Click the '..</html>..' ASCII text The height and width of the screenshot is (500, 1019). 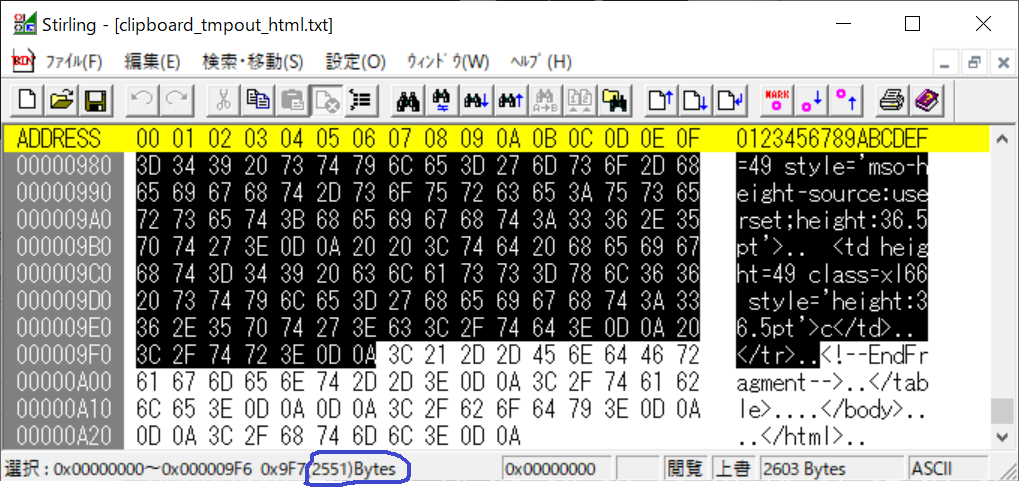click(x=802, y=435)
